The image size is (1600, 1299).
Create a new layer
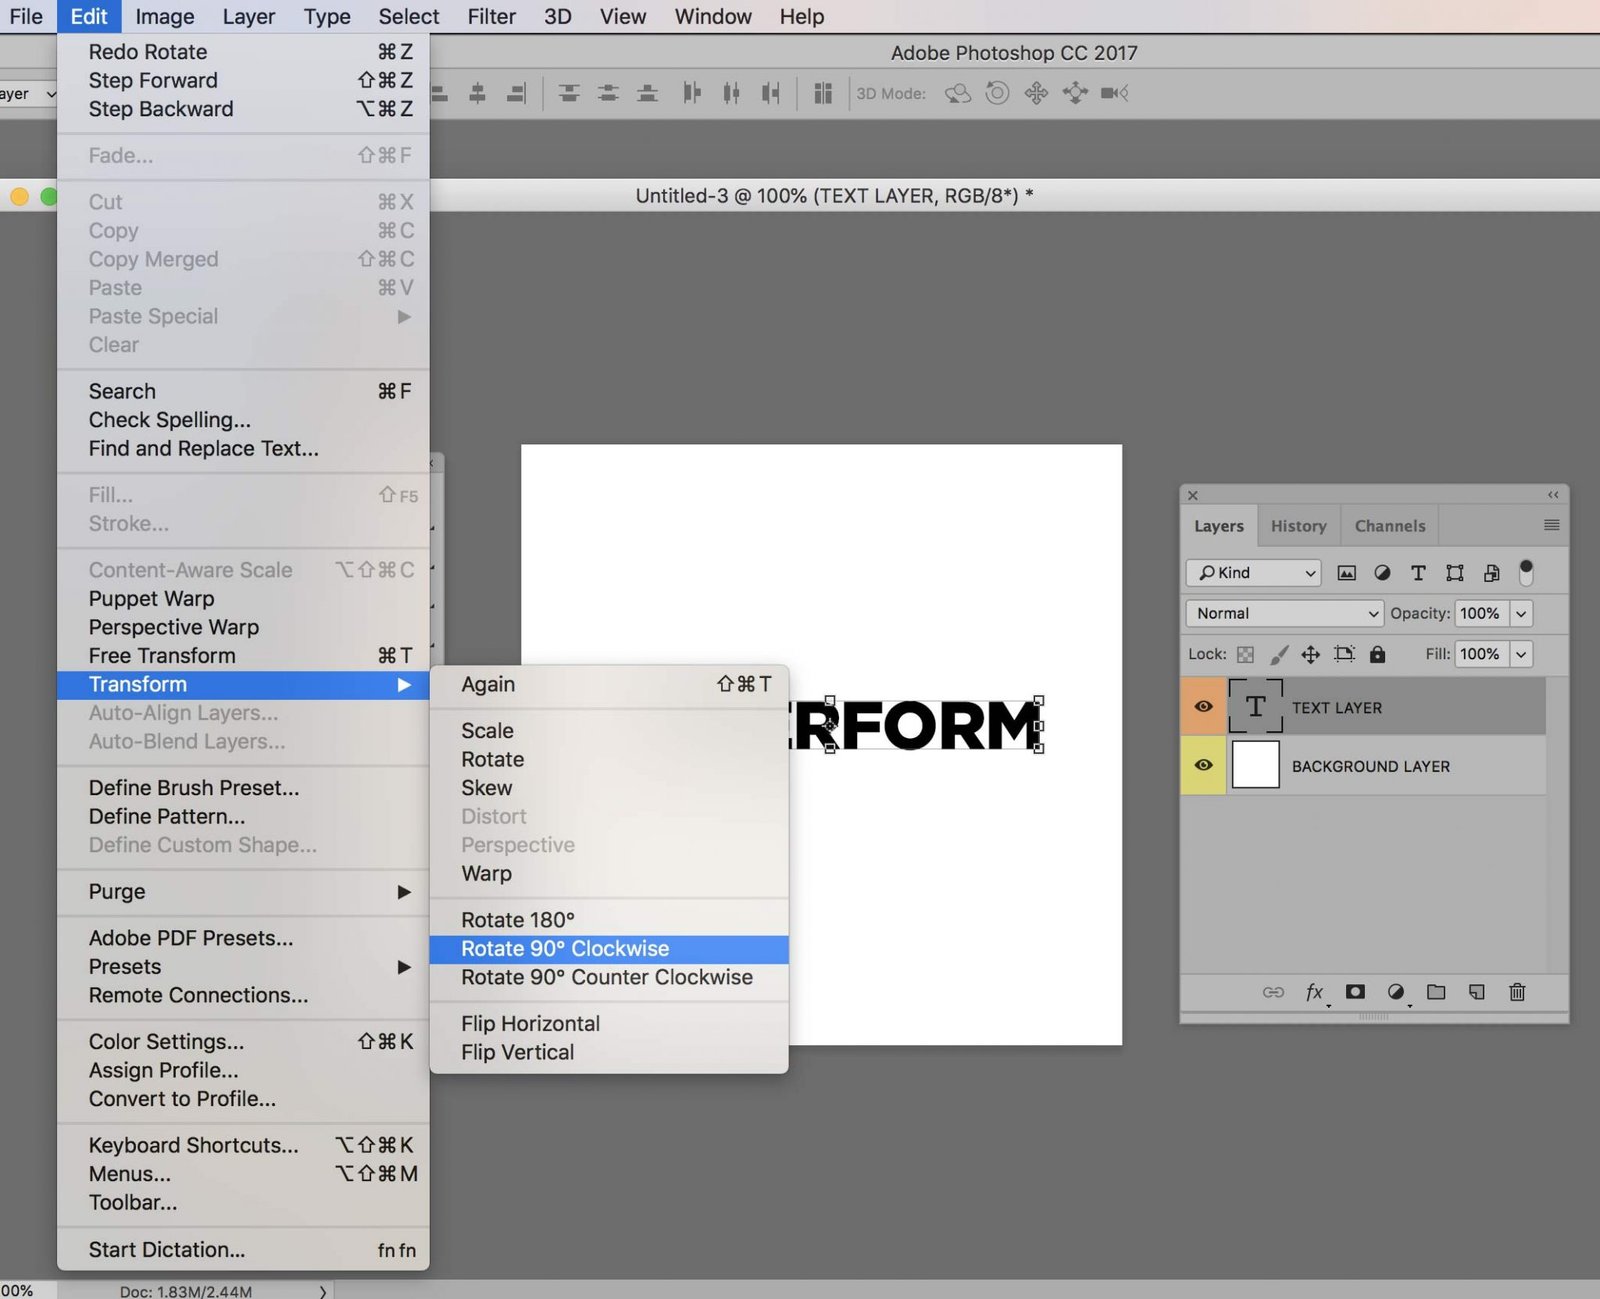1477,992
